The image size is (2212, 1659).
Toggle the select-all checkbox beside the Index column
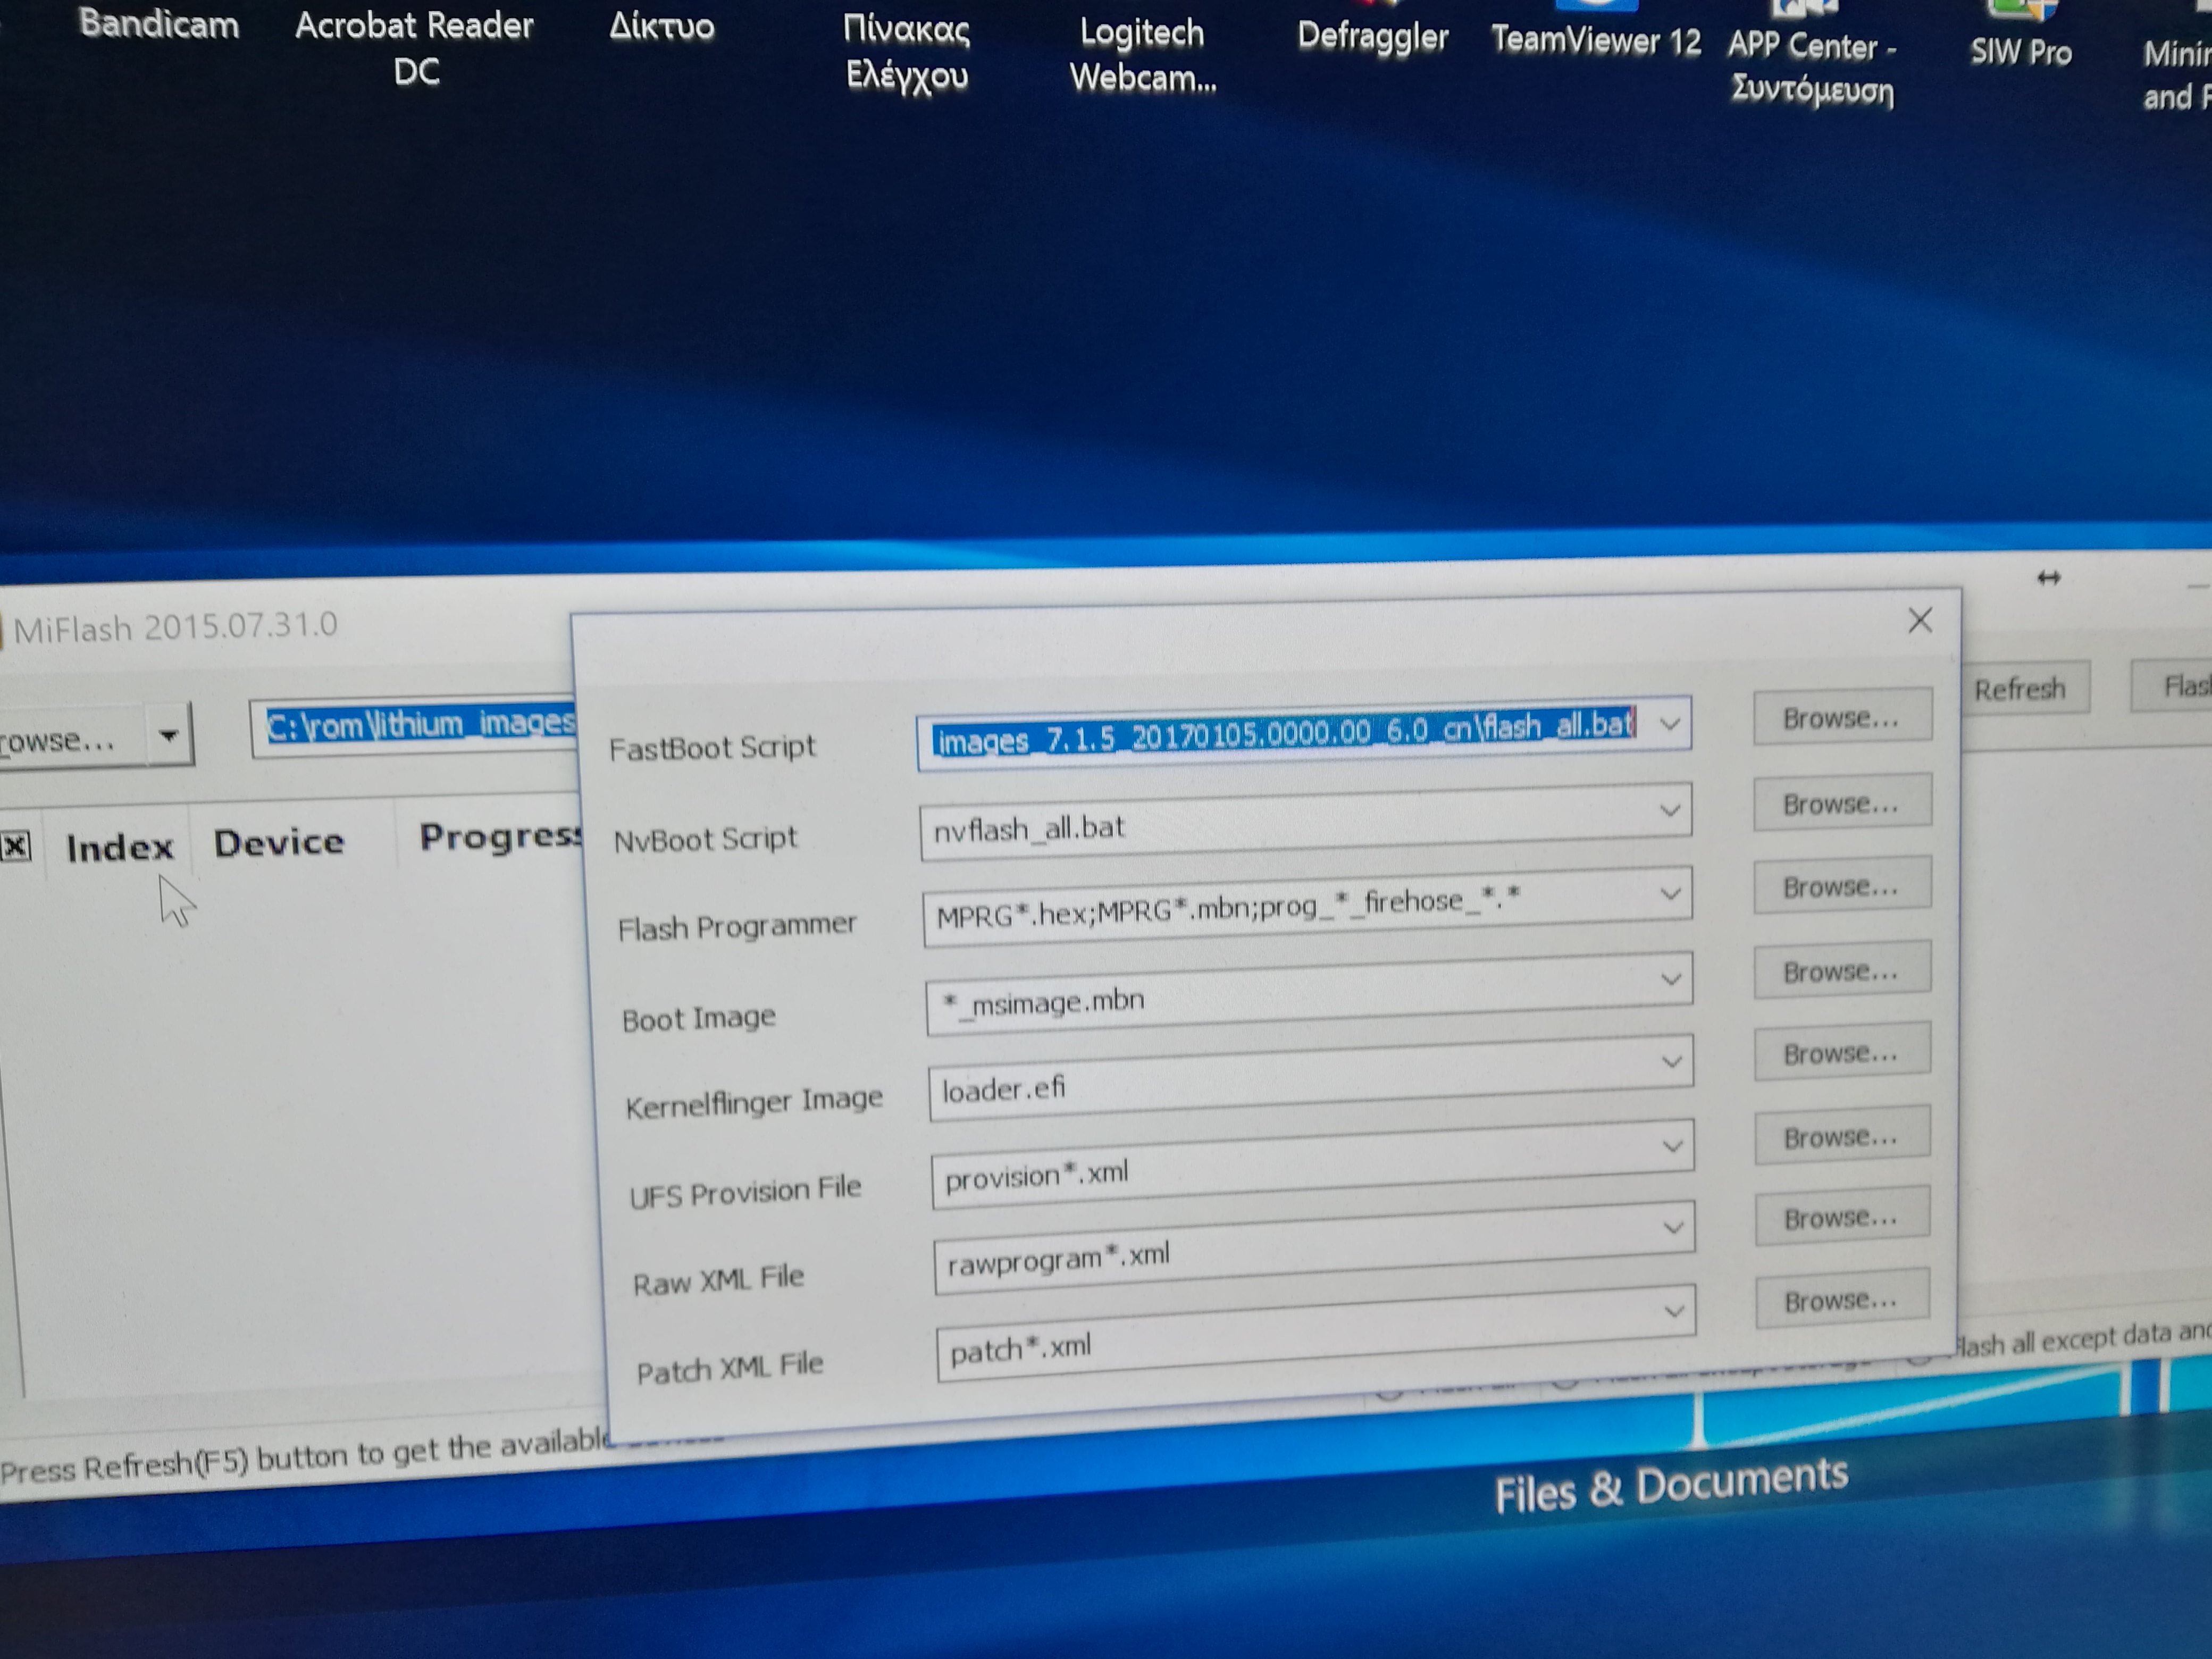point(16,847)
